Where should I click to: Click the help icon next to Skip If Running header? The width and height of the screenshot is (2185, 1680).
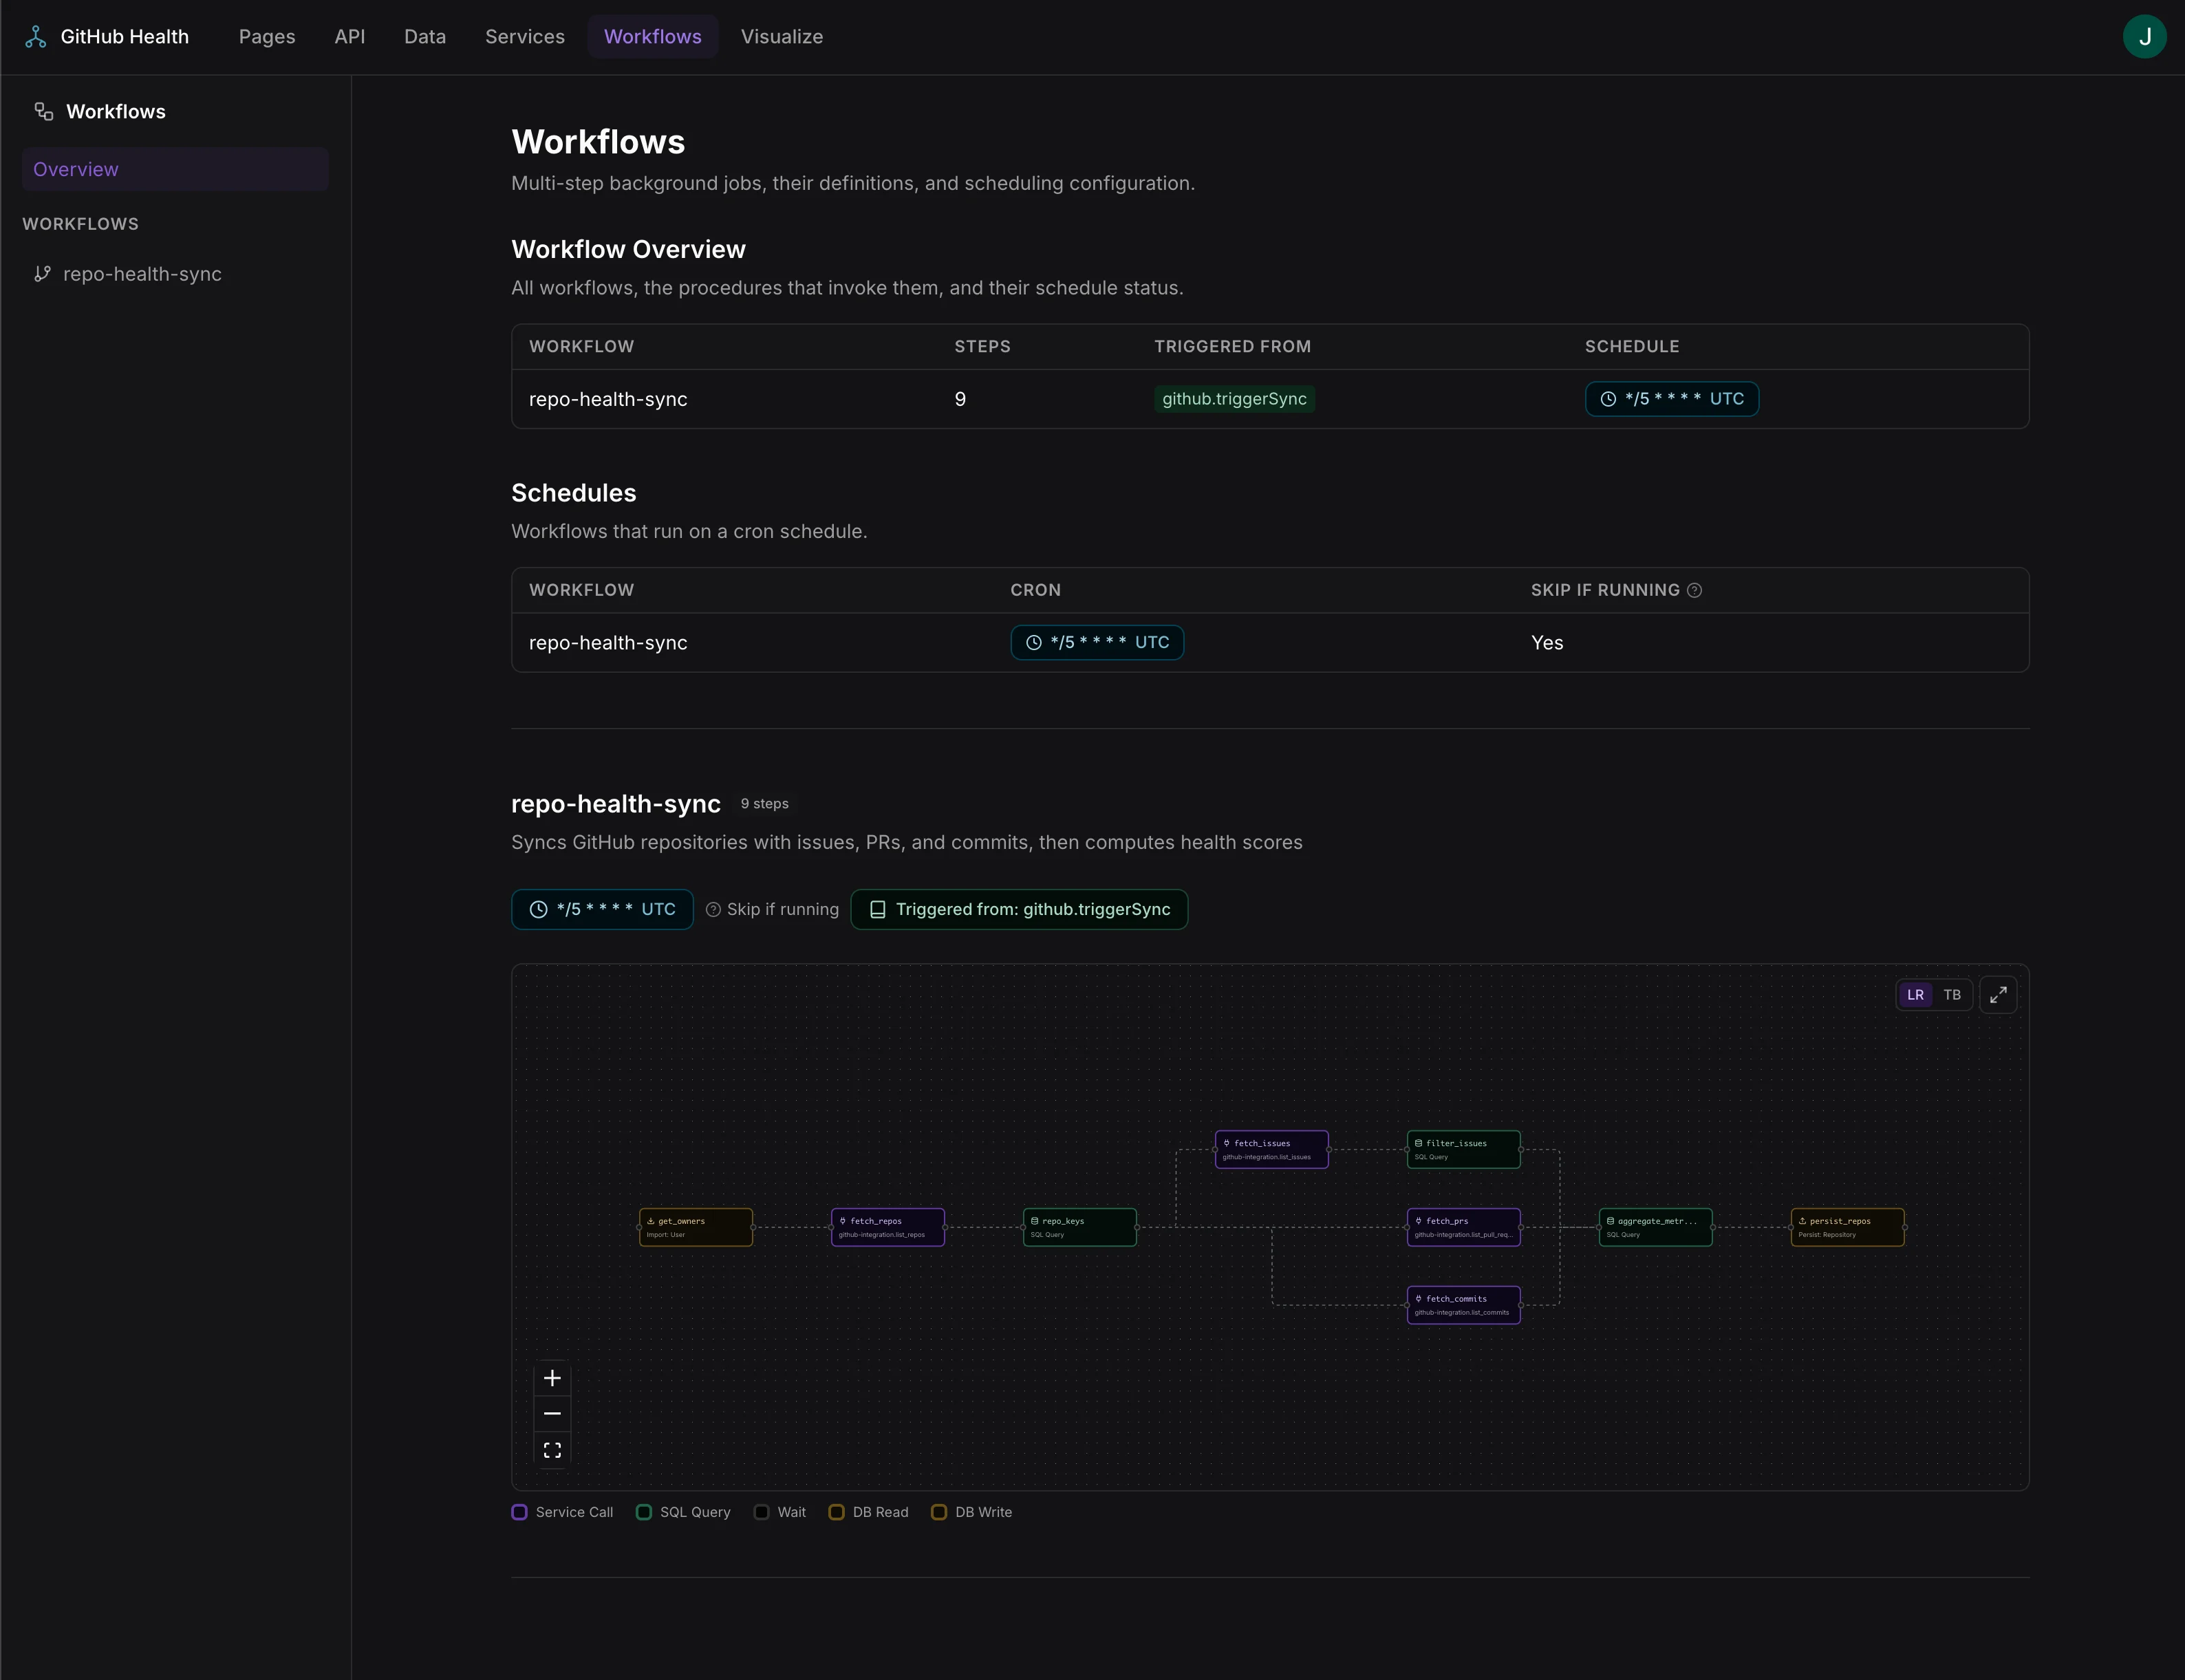click(1694, 590)
